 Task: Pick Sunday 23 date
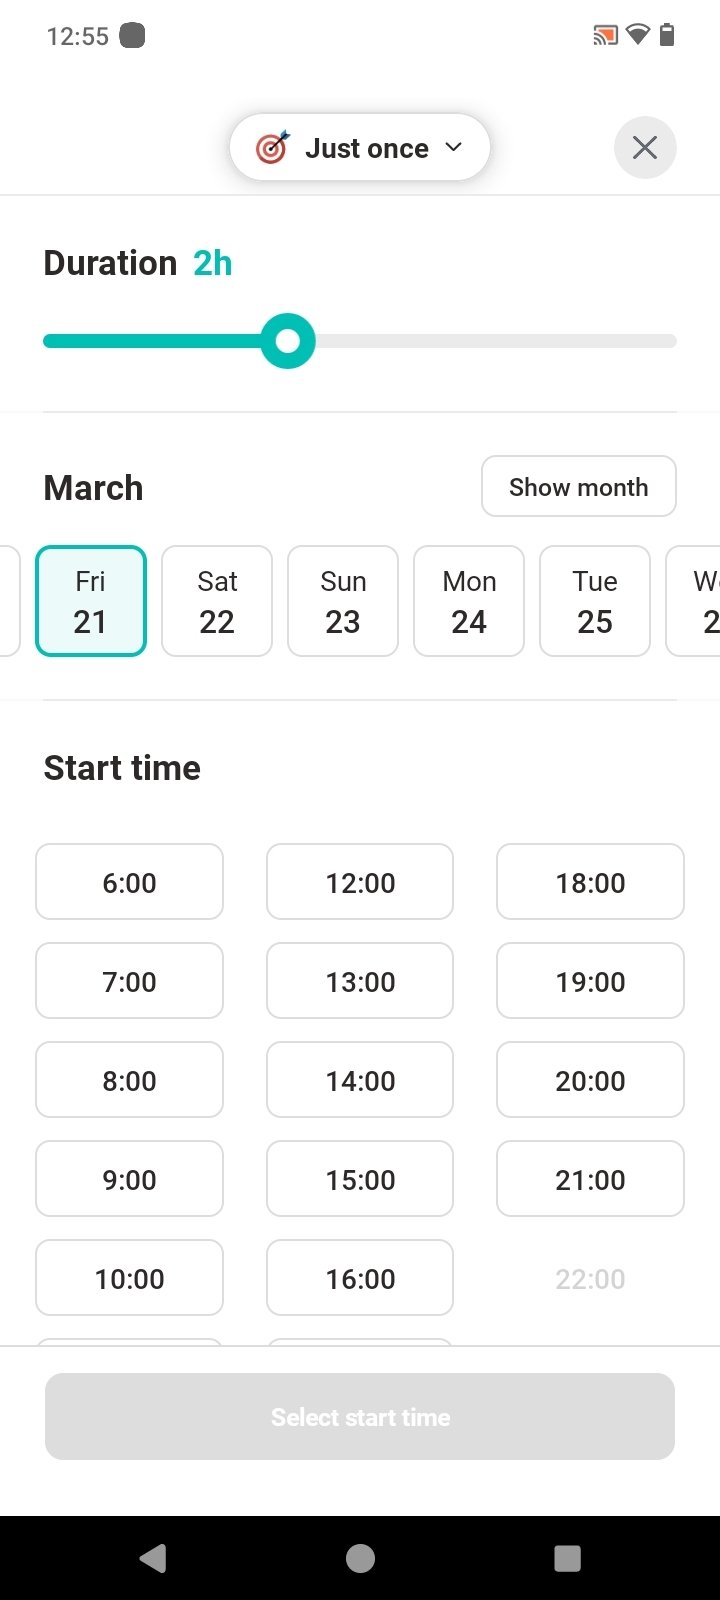click(x=343, y=601)
